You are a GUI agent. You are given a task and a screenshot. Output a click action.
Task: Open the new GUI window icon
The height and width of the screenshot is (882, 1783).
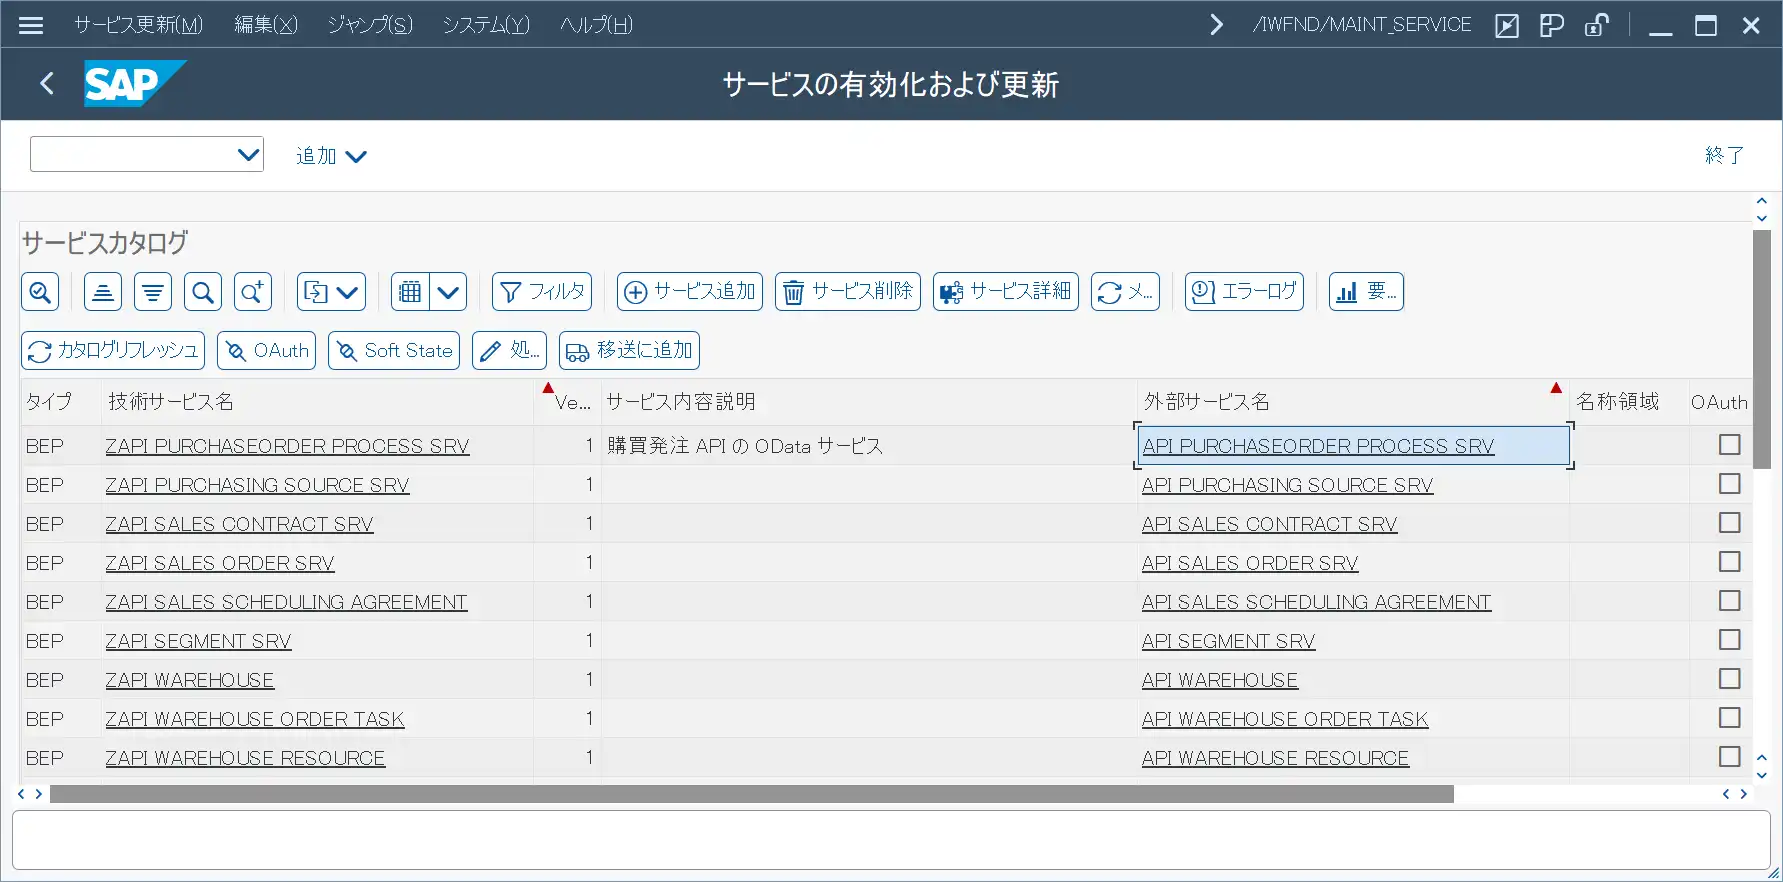point(1507,25)
